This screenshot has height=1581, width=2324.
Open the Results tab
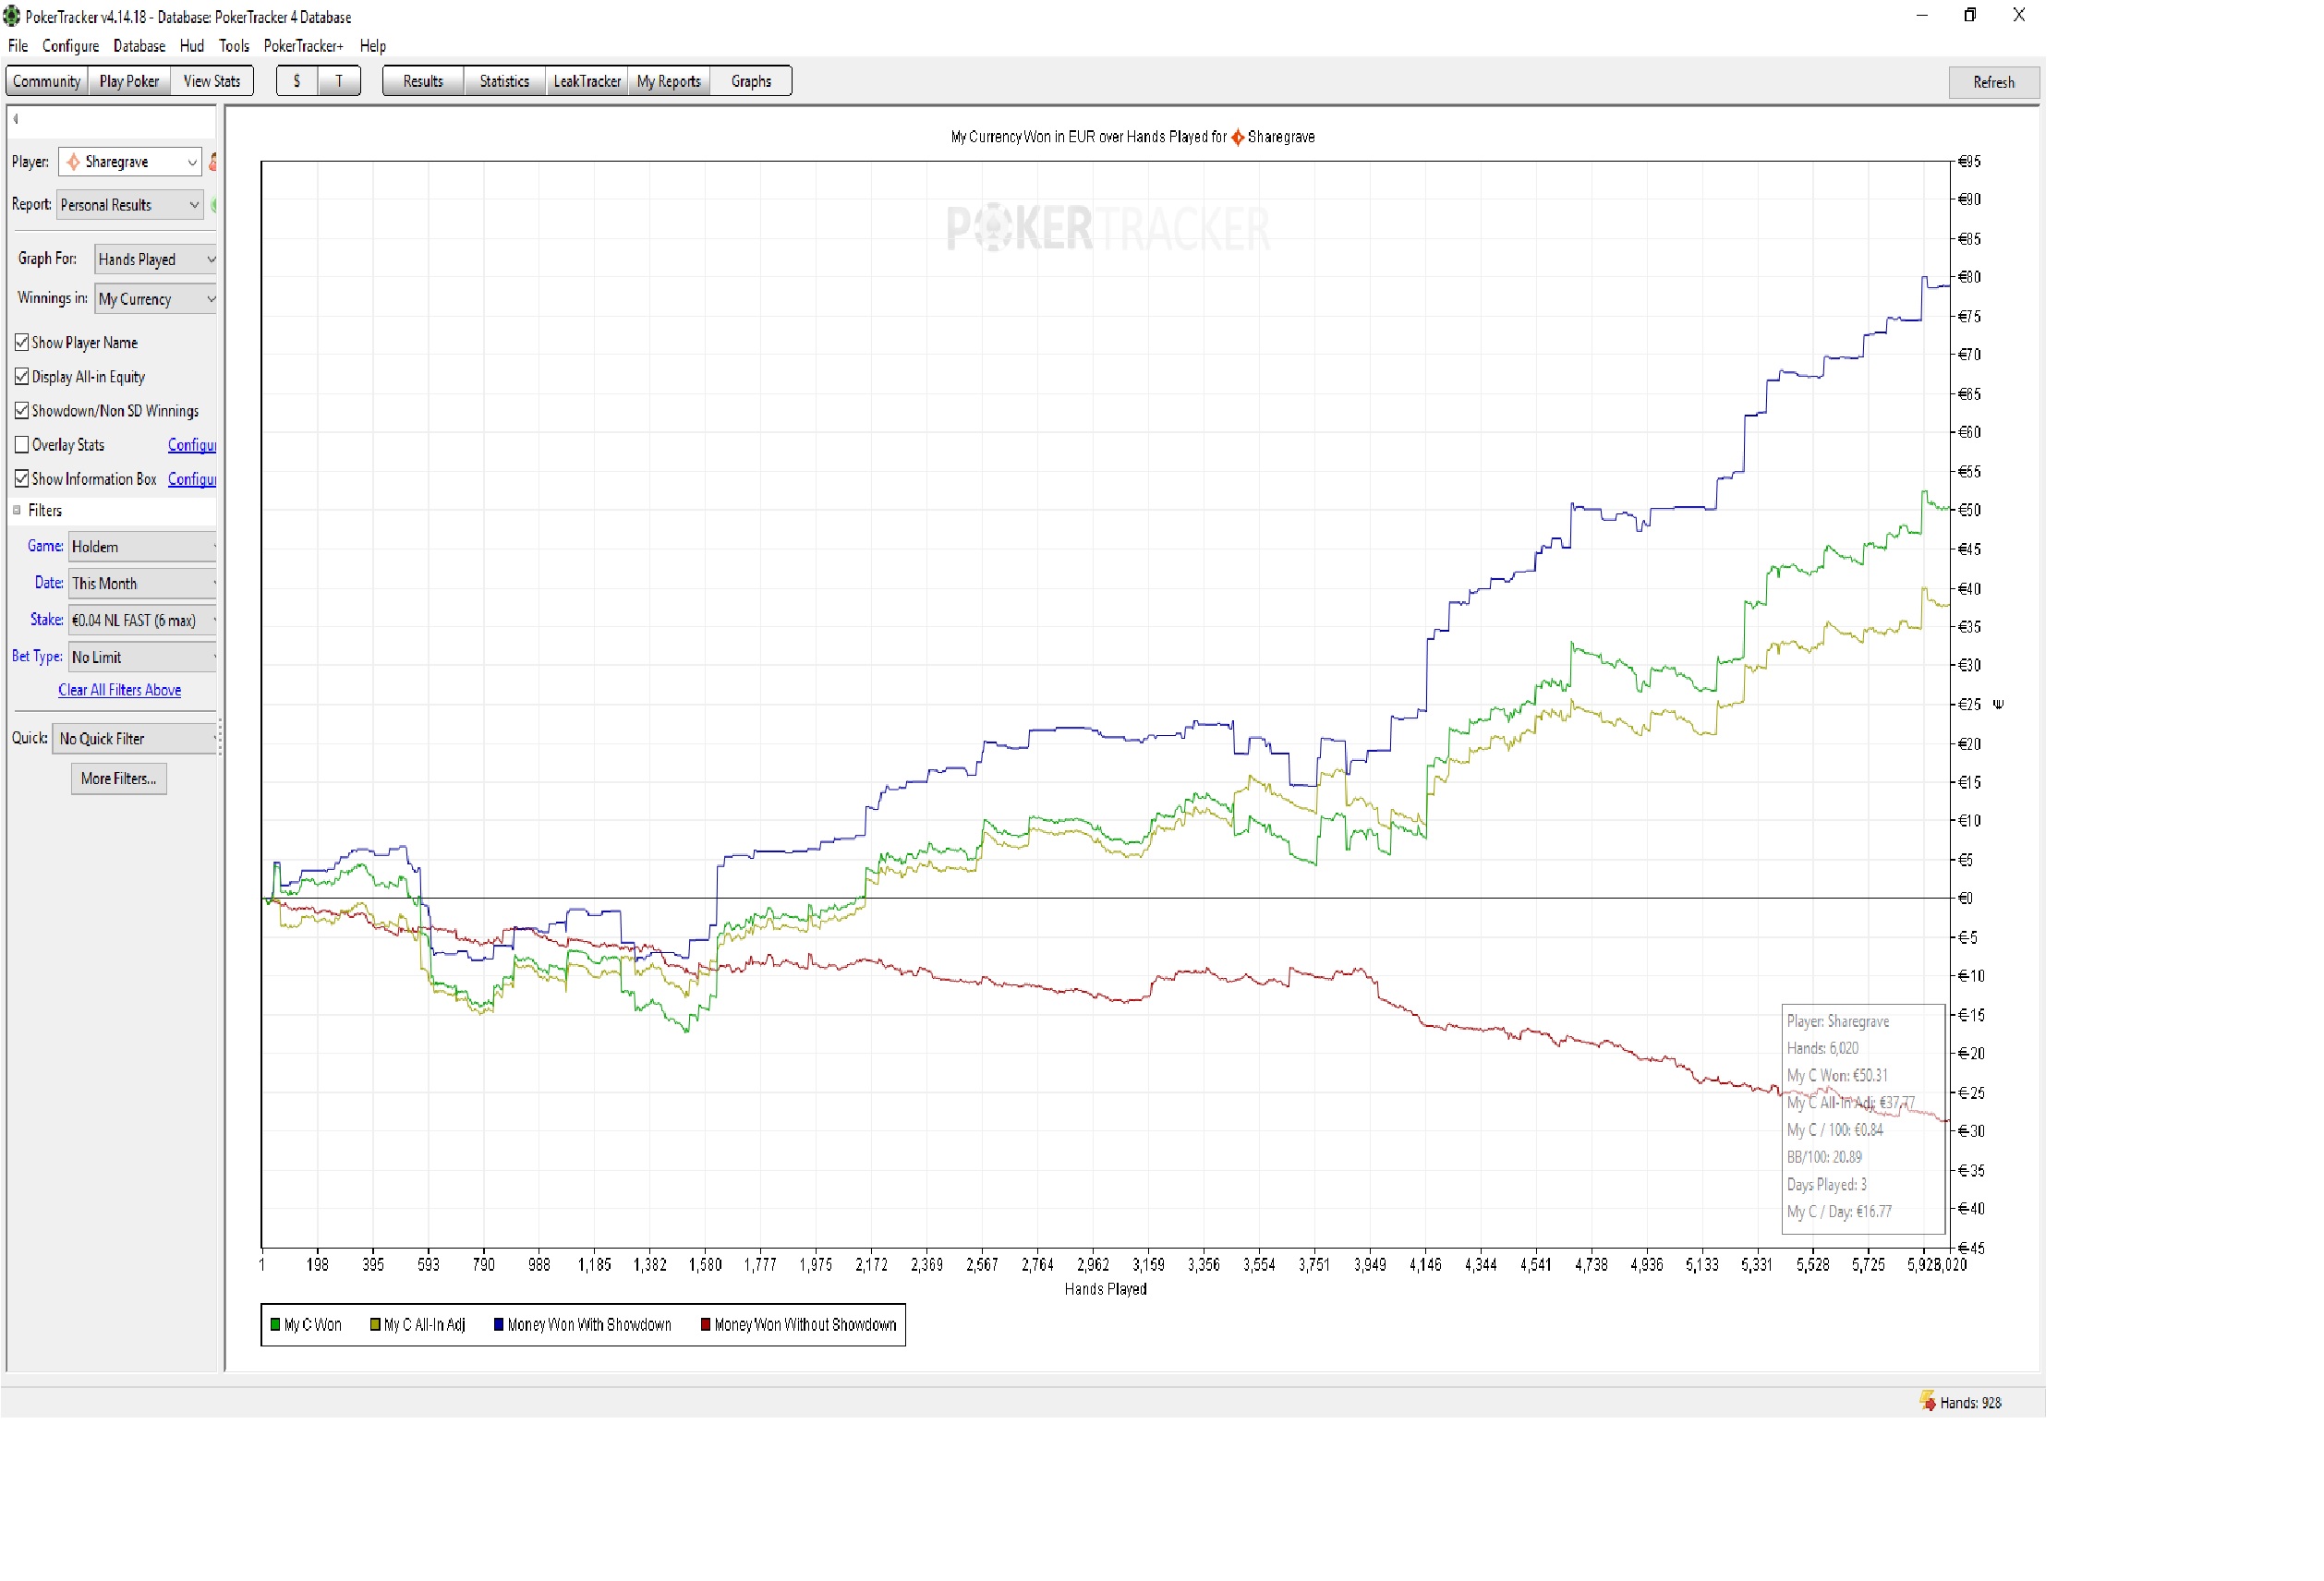423,81
